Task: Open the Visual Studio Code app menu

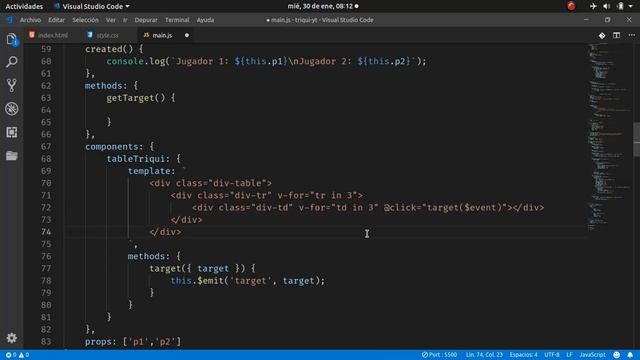Action: click(x=92, y=6)
